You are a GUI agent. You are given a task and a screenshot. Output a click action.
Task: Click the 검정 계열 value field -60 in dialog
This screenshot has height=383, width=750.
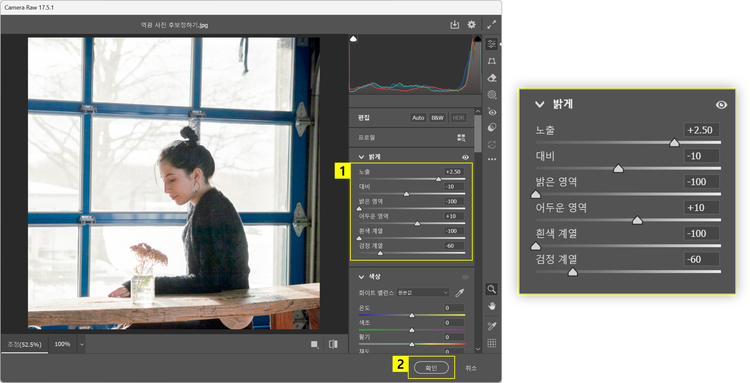pyautogui.click(x=453, y=246)
